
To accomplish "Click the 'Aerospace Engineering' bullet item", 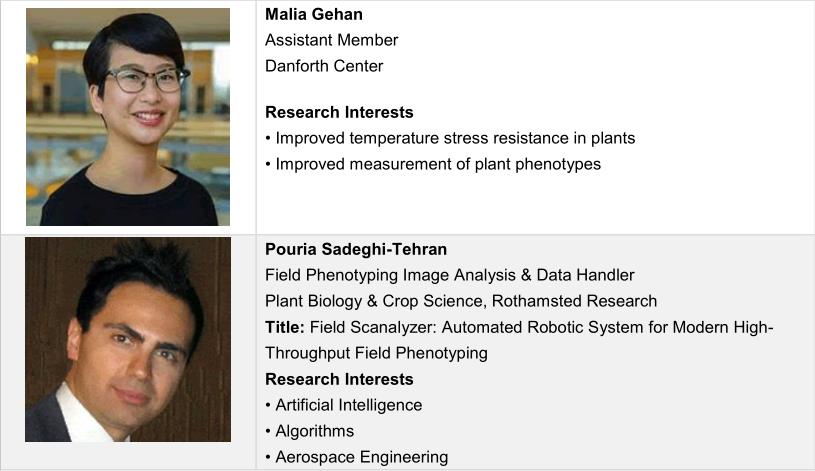I will pyautogui.click(x=361, y=457).
